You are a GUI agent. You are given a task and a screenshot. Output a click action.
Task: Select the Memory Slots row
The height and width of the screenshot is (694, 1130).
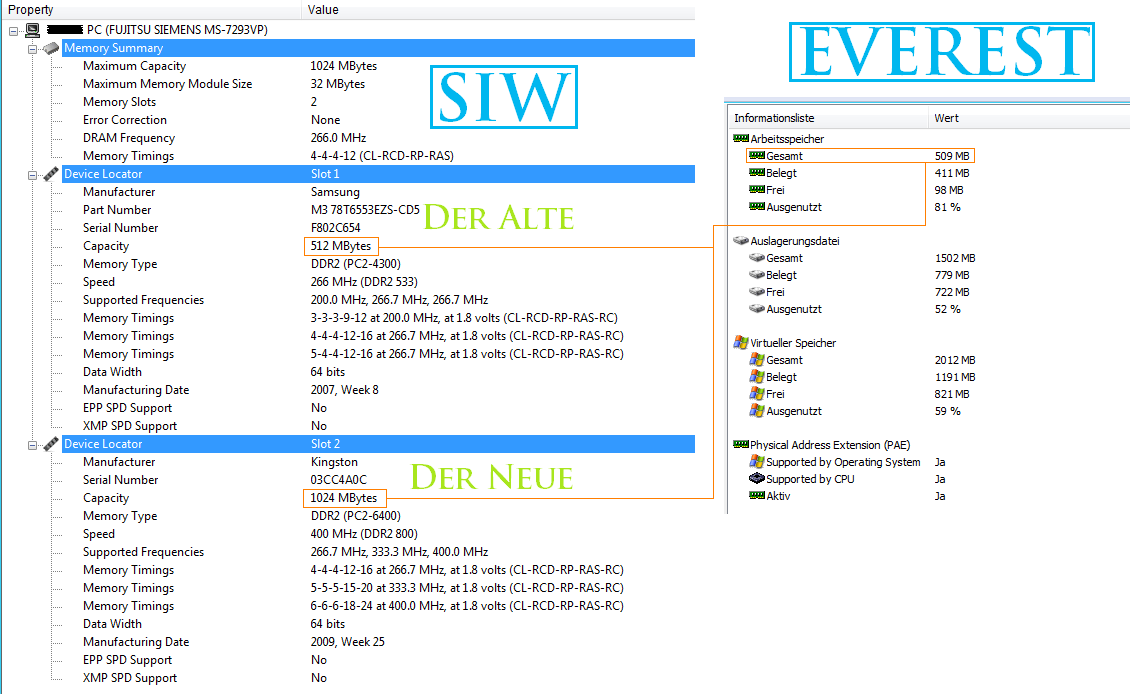pyautogui.click(x=388, y=102)
